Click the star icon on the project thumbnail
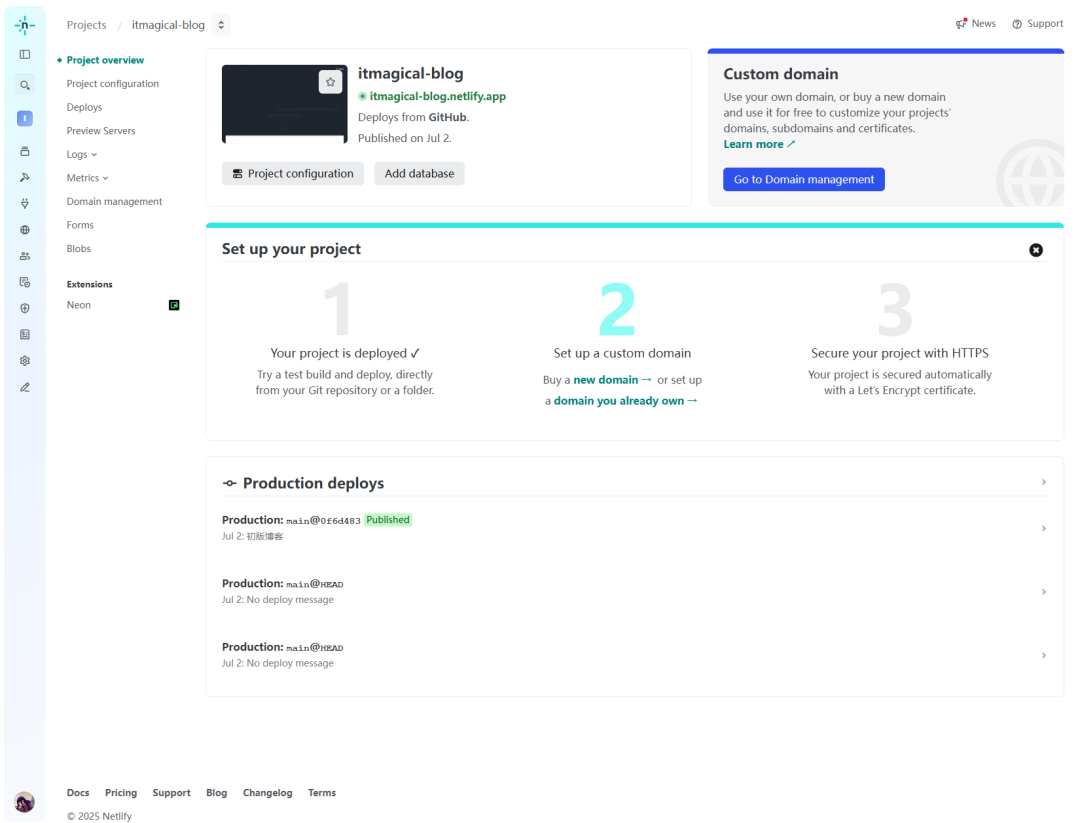Screen dimensions: 1080x823 point(330,81)
